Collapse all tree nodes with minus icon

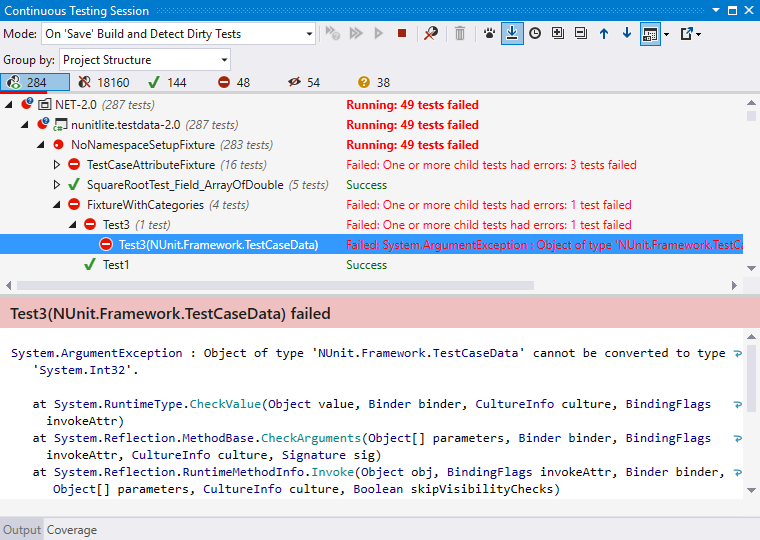tap(581, 33)
